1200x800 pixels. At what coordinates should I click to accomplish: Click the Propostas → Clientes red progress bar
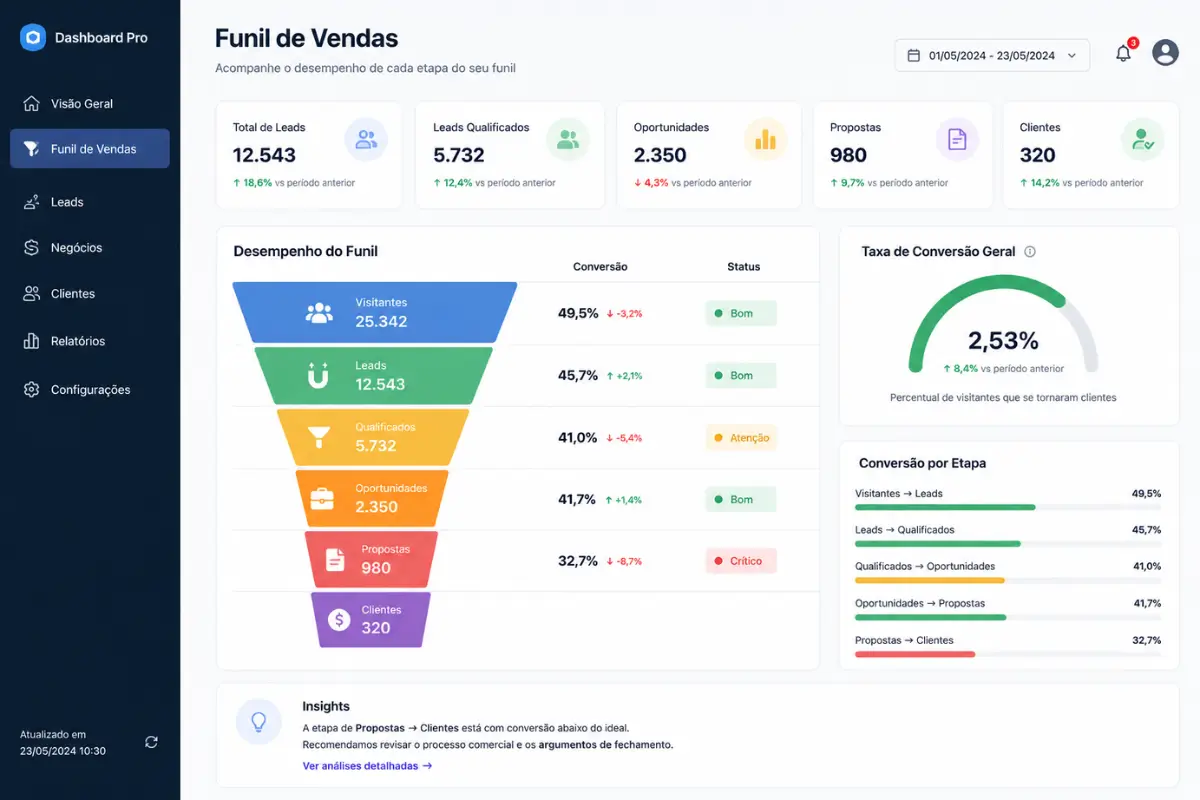(1008, 654)
